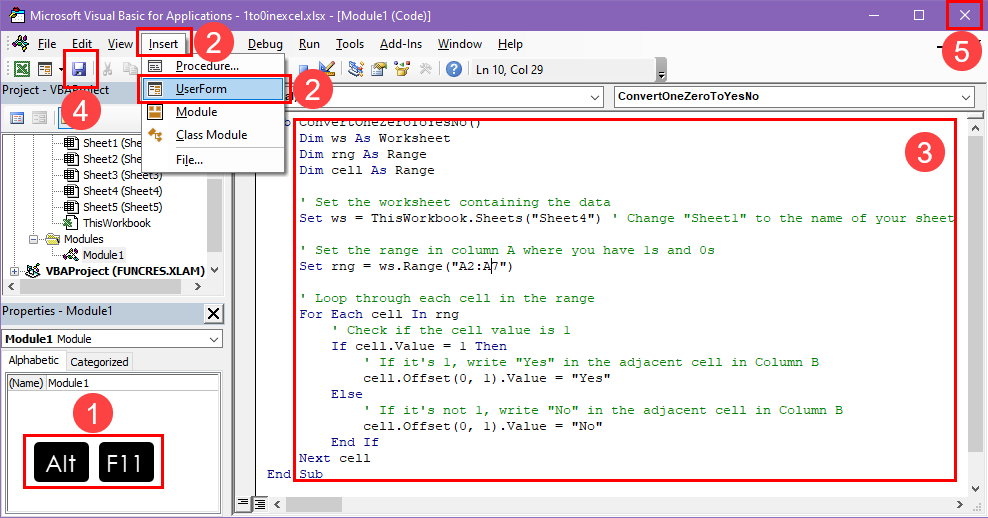Click the Else keyword line in code
Viewport: 988px width, 518px height.
click(x=347, y=394)
